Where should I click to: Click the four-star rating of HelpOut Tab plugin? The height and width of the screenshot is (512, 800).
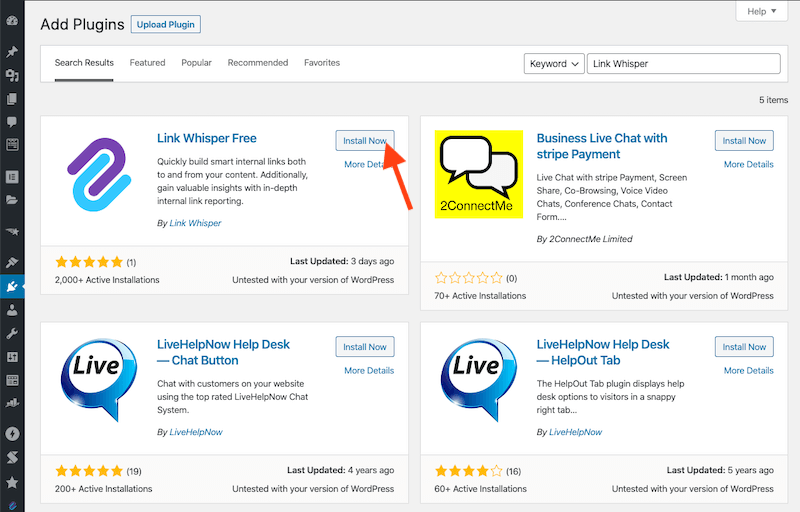click(x=468, y=471)
